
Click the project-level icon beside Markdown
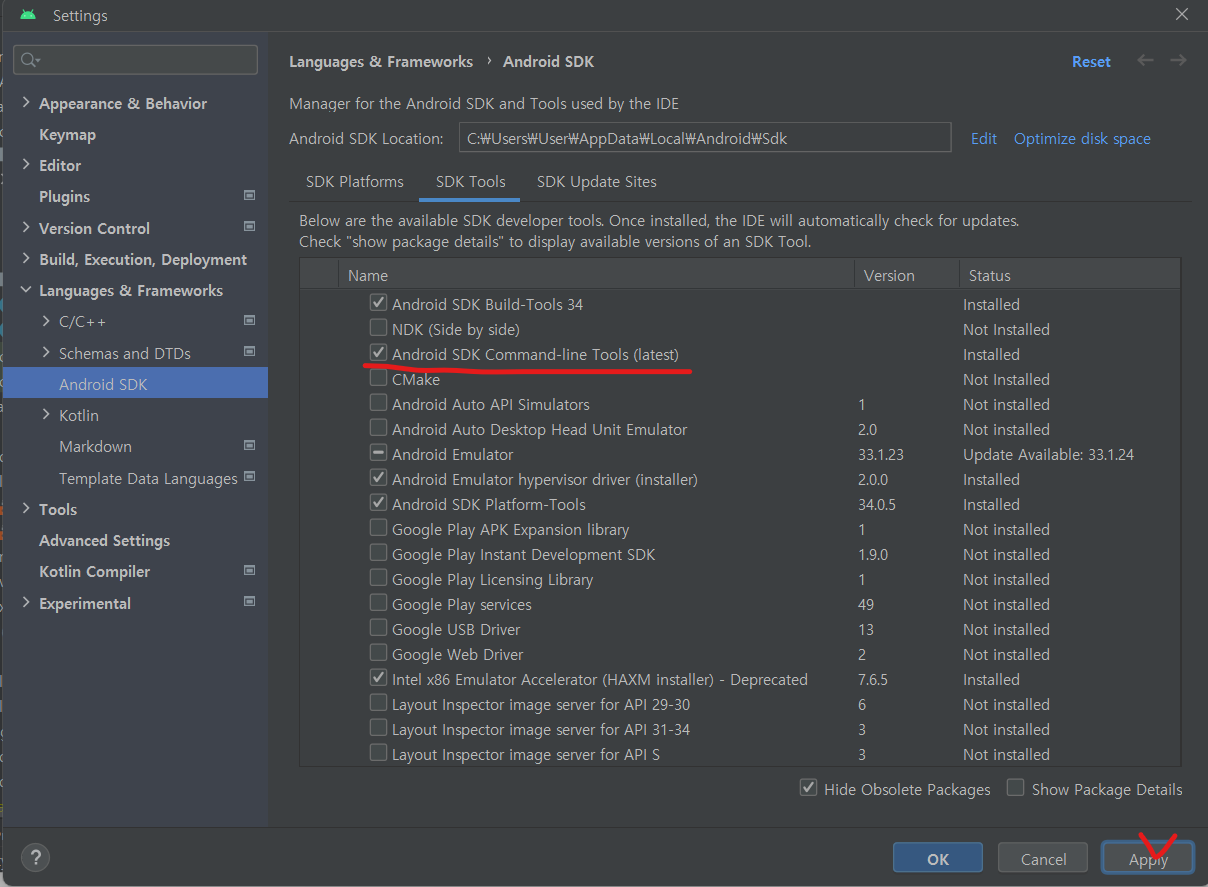coord(249,445)
